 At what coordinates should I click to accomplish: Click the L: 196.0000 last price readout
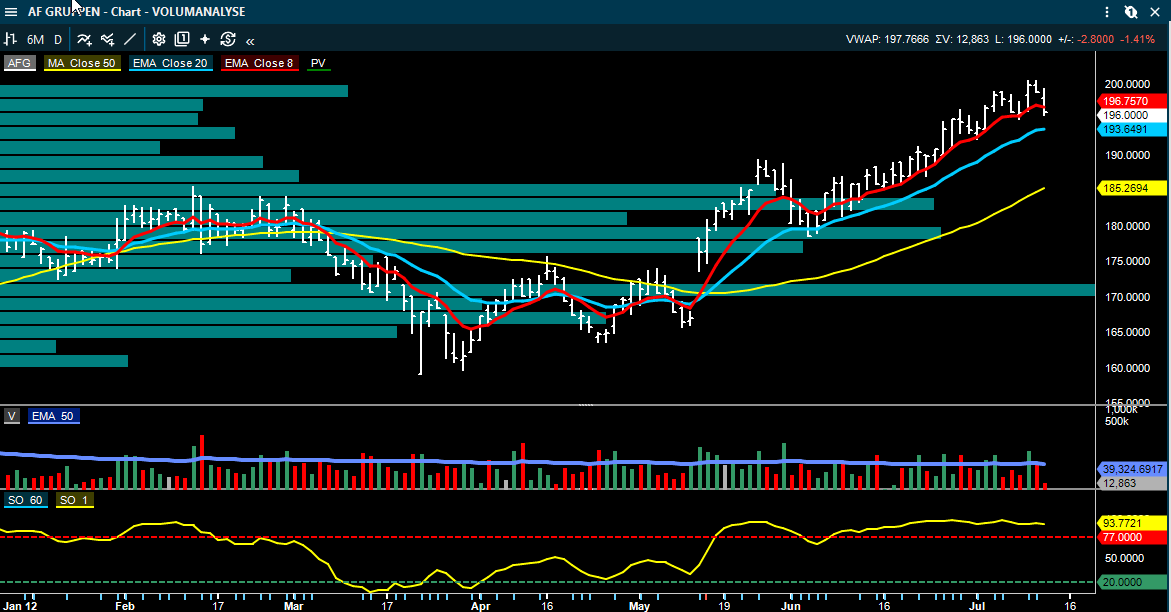[x=1023, y=40]
